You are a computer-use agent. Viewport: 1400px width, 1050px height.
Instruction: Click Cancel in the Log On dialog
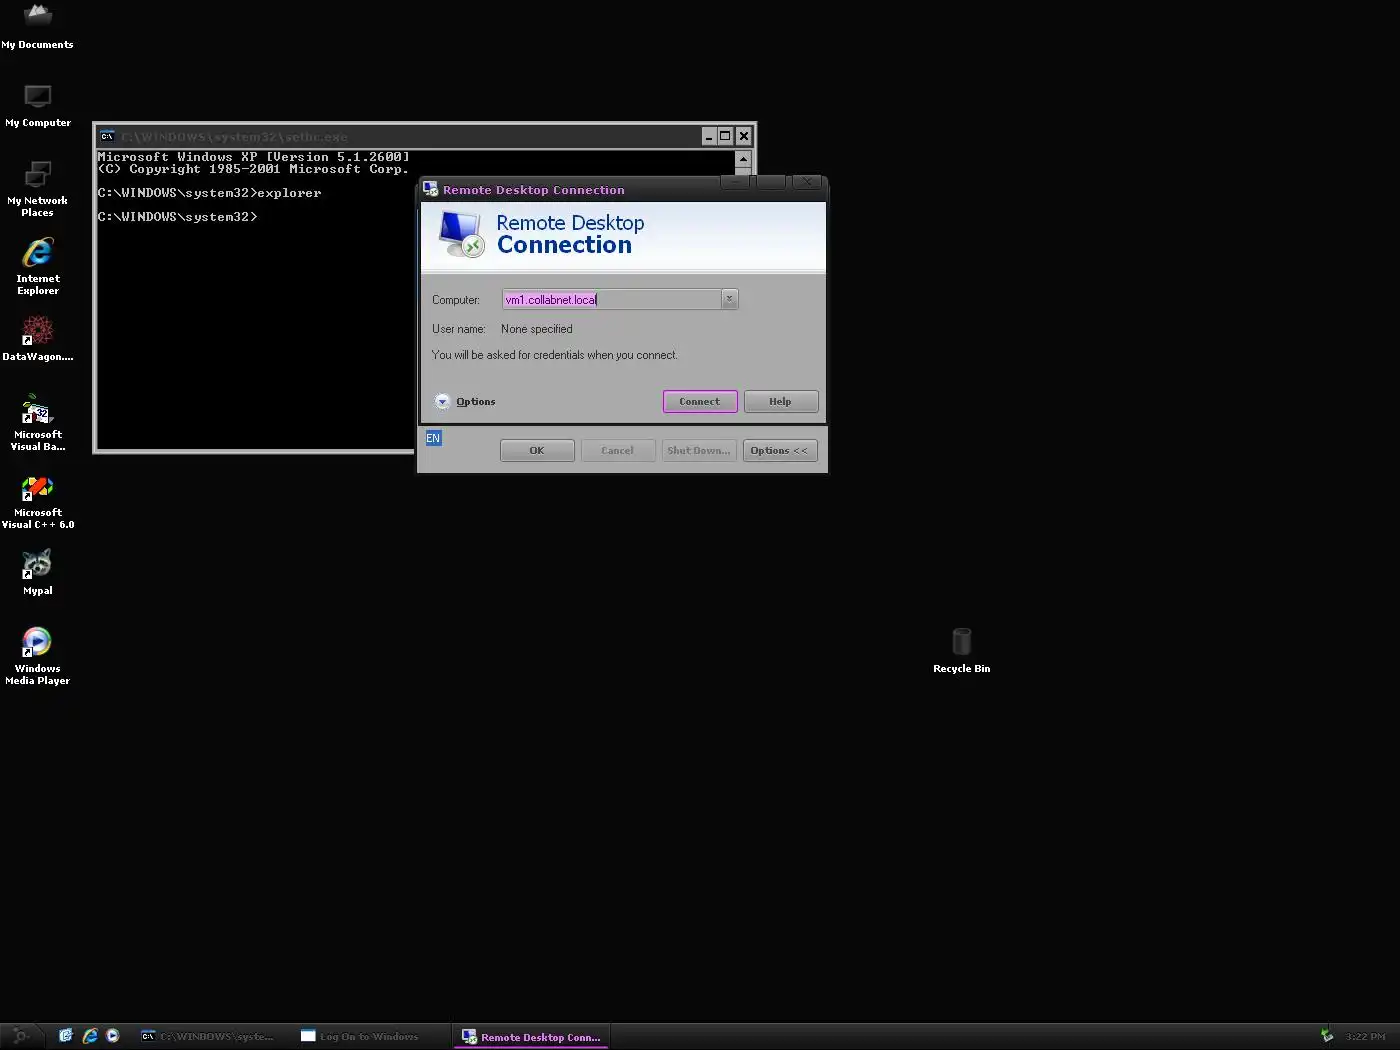pos(618,450)
